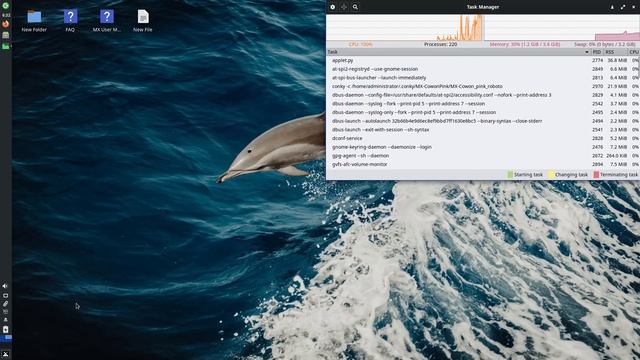The width and height of the screenshot is (640, 360).
Task: Click the green logout icon atop the panel
Action: (x=6, y=6)
